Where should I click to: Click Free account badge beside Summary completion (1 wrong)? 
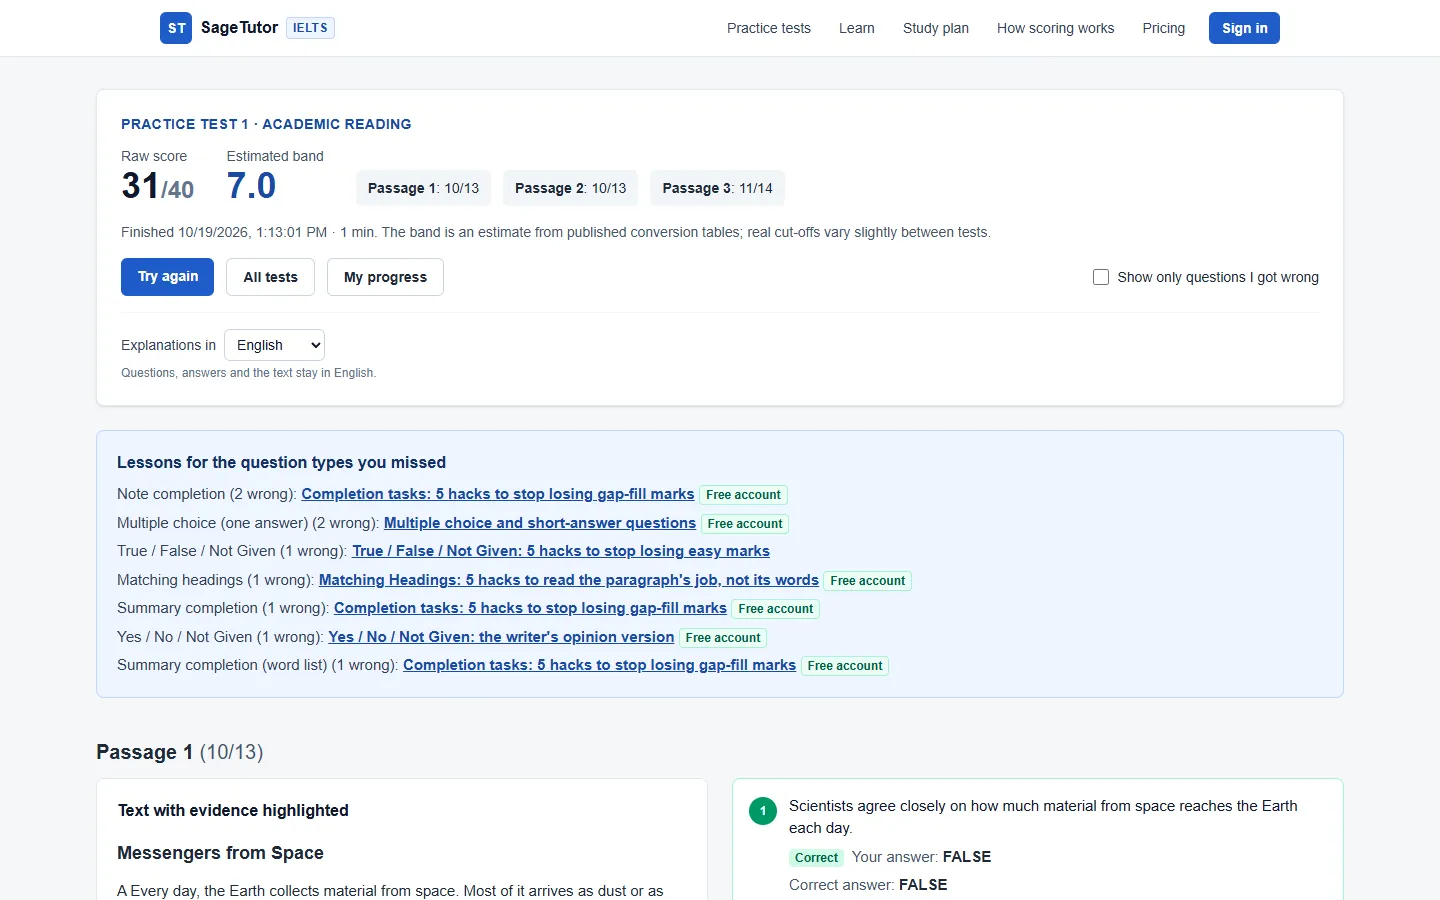(776, 609)
